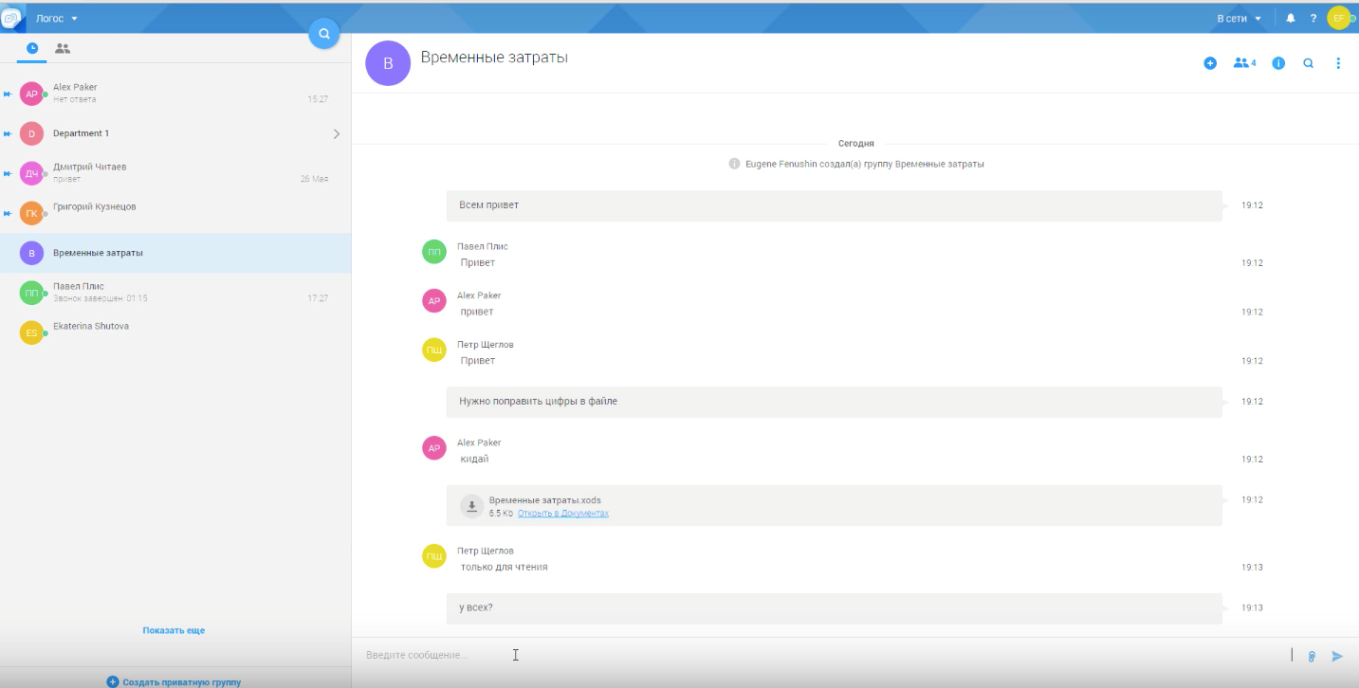The image size is (1359, 688).
Task: Click the pin icon beside Alex Paker
Action: tap(7, 94)
